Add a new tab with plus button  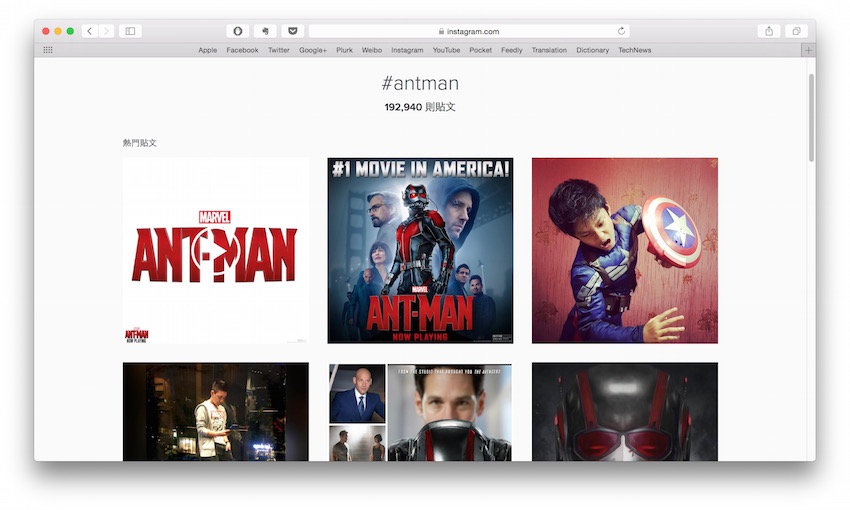pyautogui.click(x=808, y=50)
